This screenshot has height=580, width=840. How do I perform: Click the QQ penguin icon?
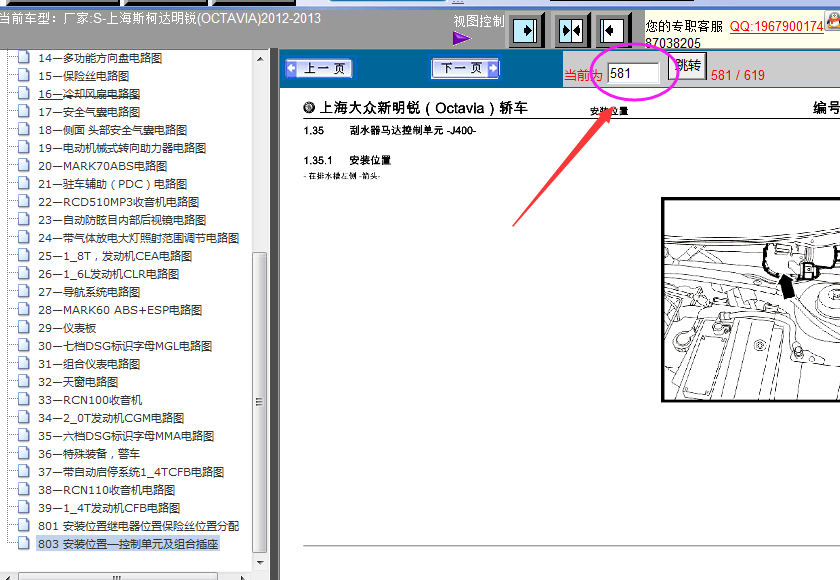pos(832,21)
